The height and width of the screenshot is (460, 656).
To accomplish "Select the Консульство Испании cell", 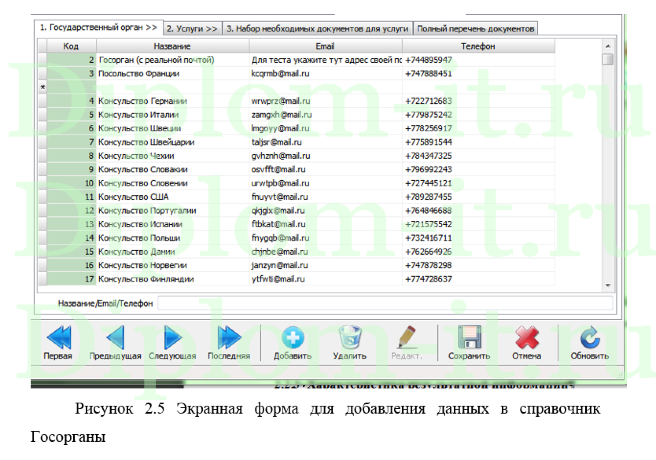I will pos(173,224).
